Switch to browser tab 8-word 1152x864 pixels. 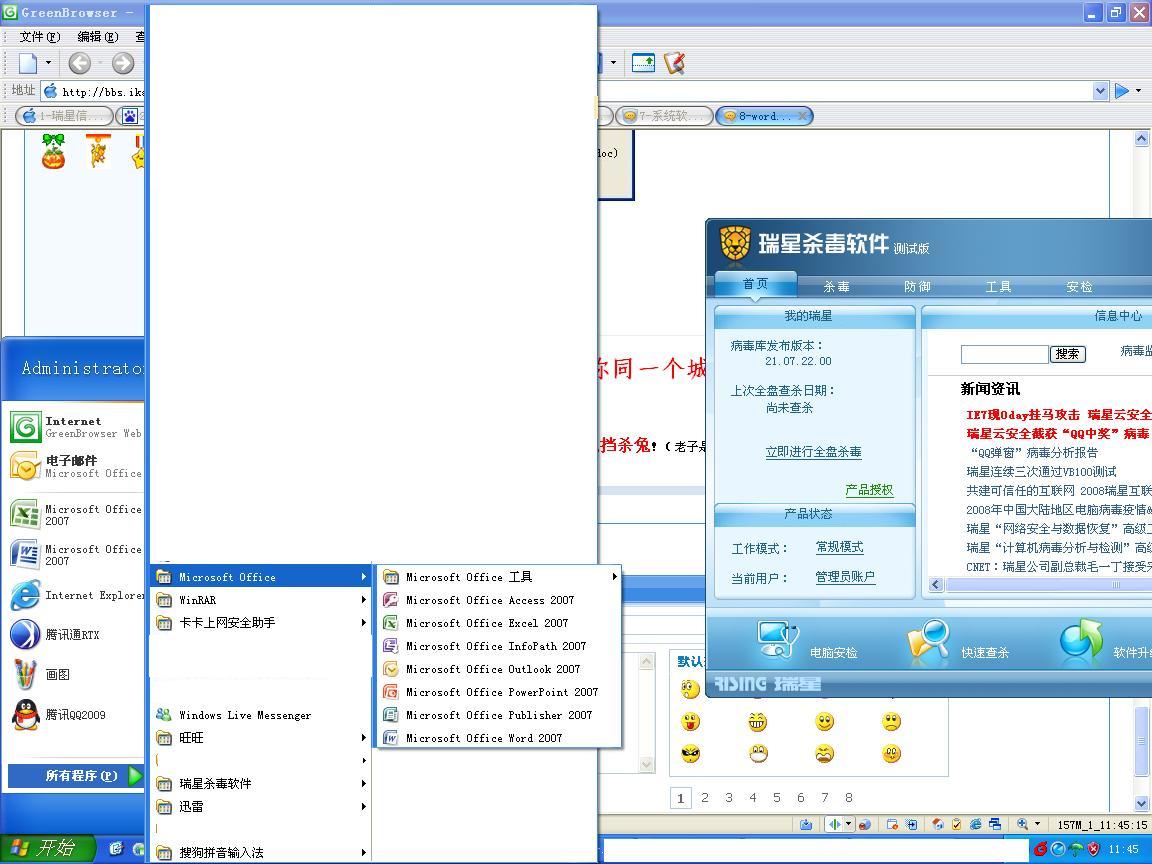764,116
